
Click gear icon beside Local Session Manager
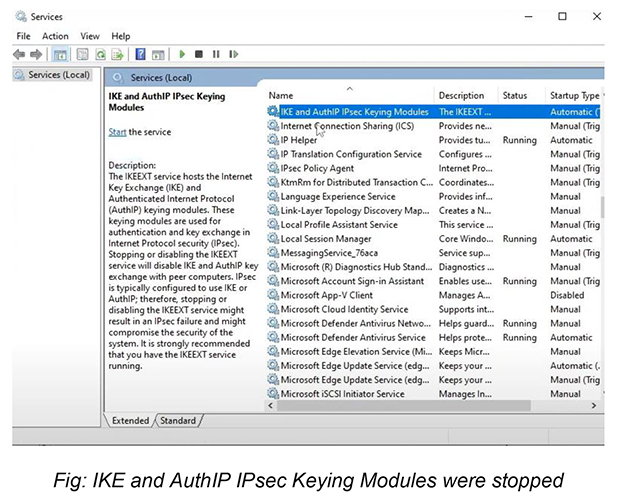pos(273,238)
